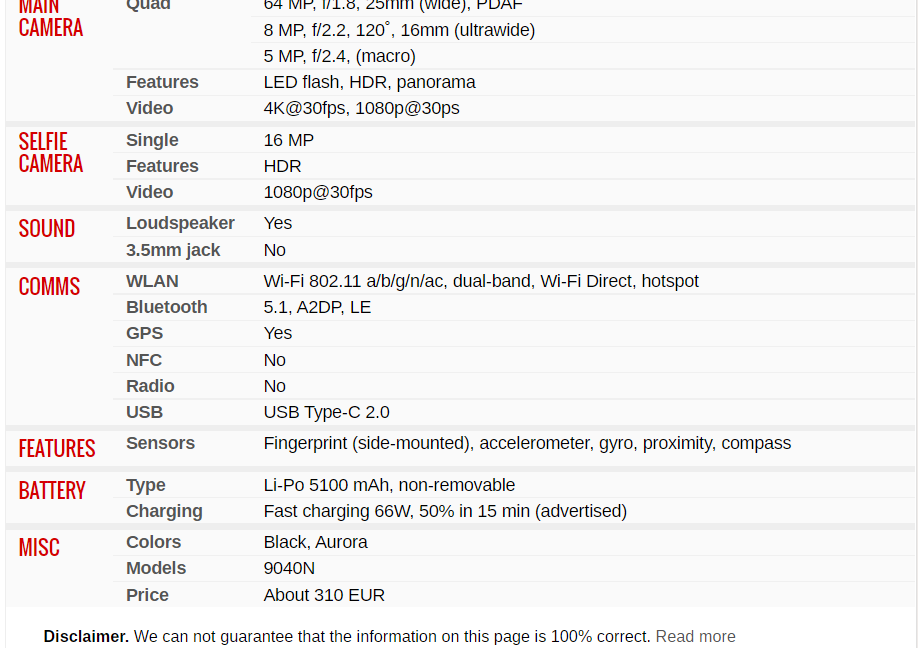Click the Models spec label
This screenshot has height=648, width=918.
click(x=156, y=568)
